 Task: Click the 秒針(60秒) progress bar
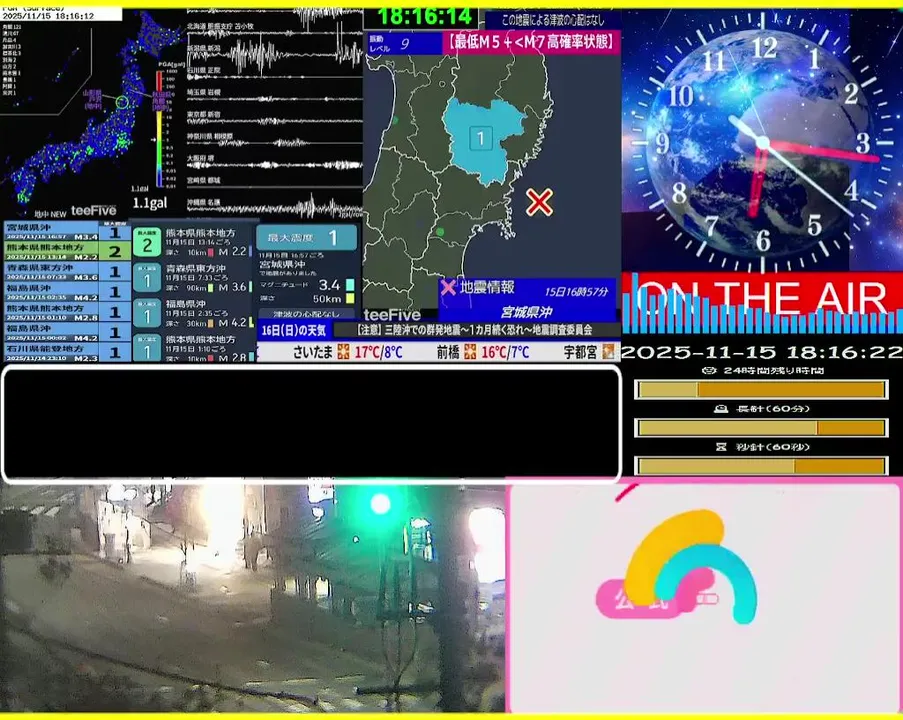(761, 465)
